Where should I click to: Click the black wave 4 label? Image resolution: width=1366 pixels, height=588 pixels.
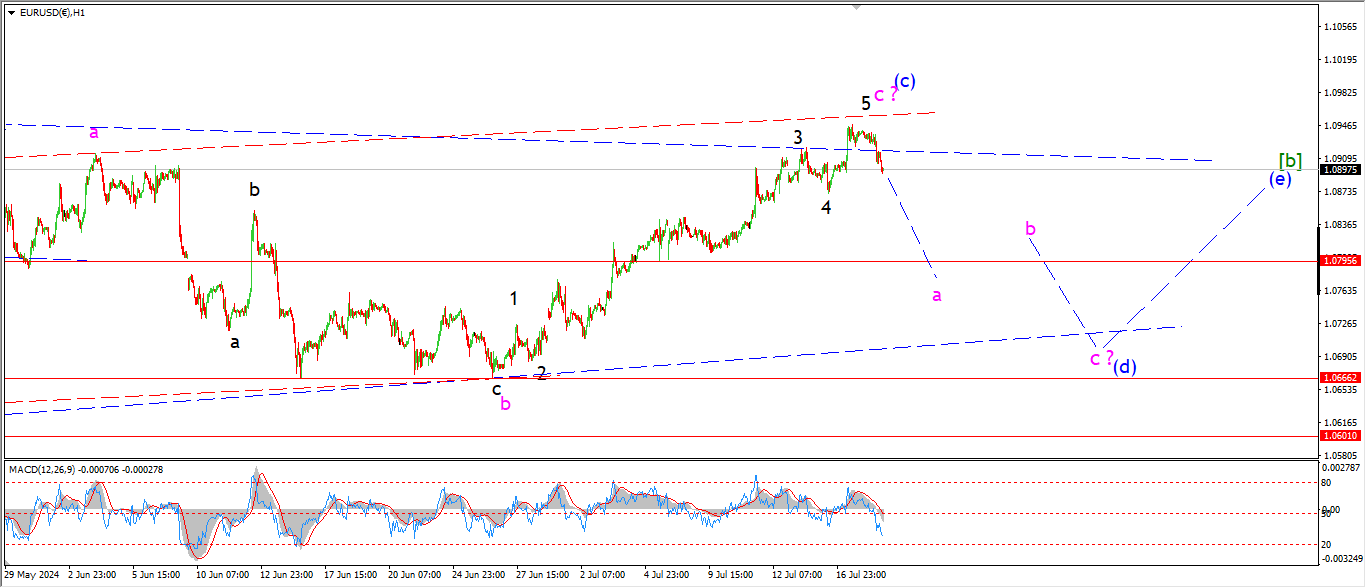tap(826, 207)
